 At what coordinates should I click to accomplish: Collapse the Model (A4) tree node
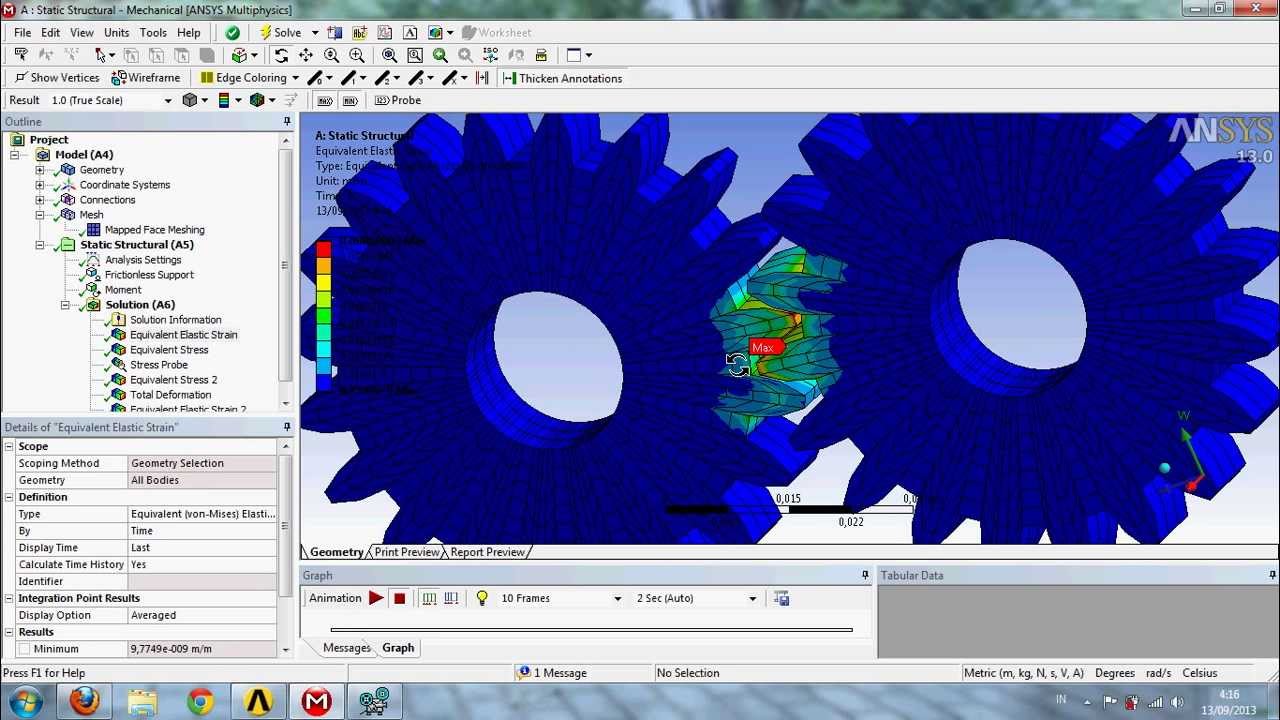(15, 155)
